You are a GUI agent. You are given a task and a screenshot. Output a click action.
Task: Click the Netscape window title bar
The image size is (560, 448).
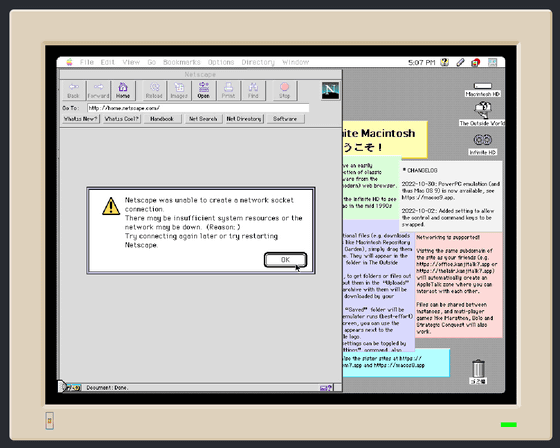tap(200, 74)
